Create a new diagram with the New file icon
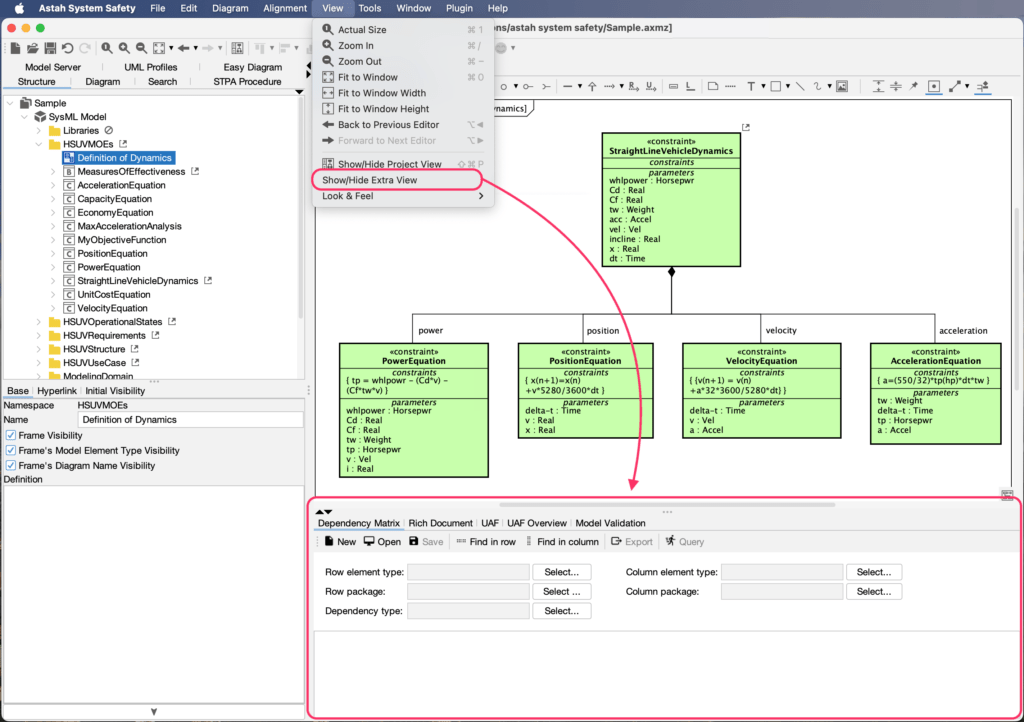This screenshot has height=722, width=1024. click(x=17, y=47)
